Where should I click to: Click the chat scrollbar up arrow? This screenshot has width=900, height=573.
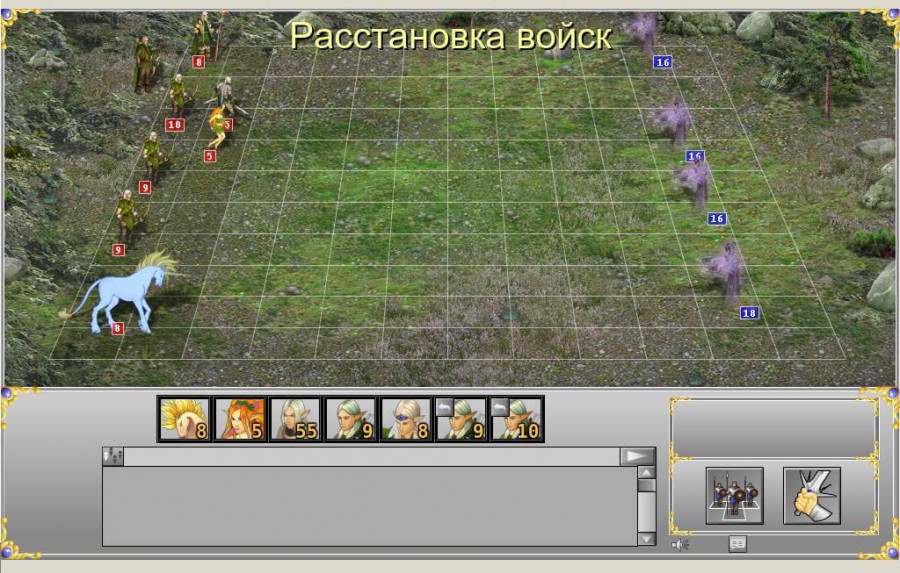pos(646,473)
